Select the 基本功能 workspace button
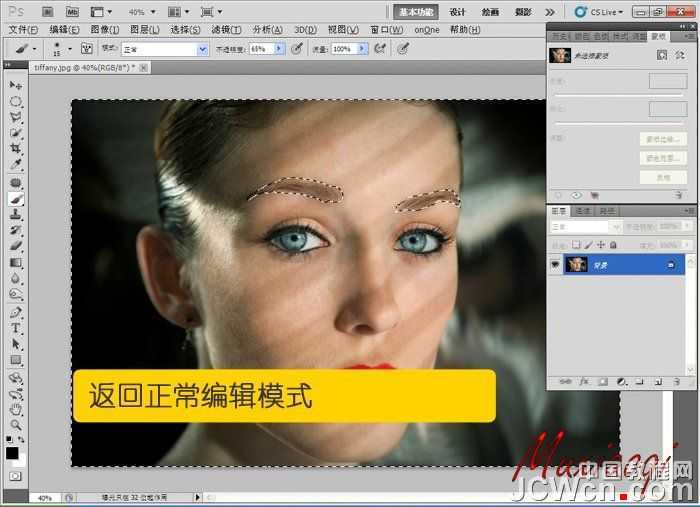 (416, 12)
